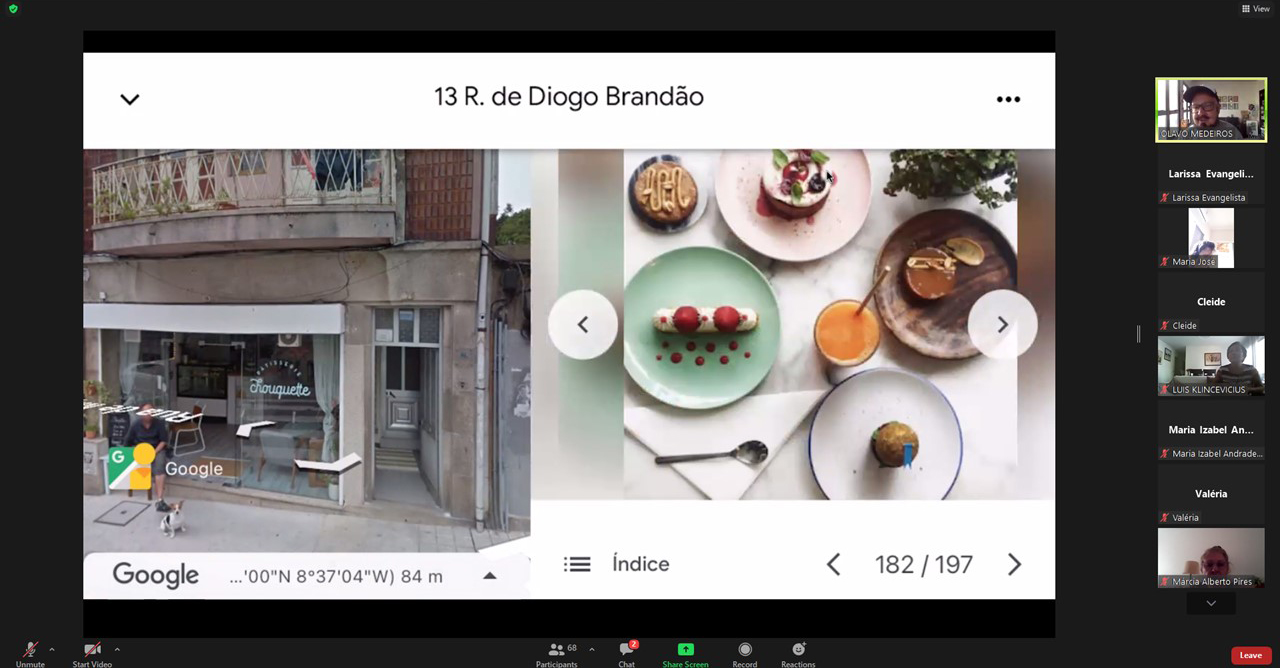Click the green encryption shield icon

[x=13, y=9]
